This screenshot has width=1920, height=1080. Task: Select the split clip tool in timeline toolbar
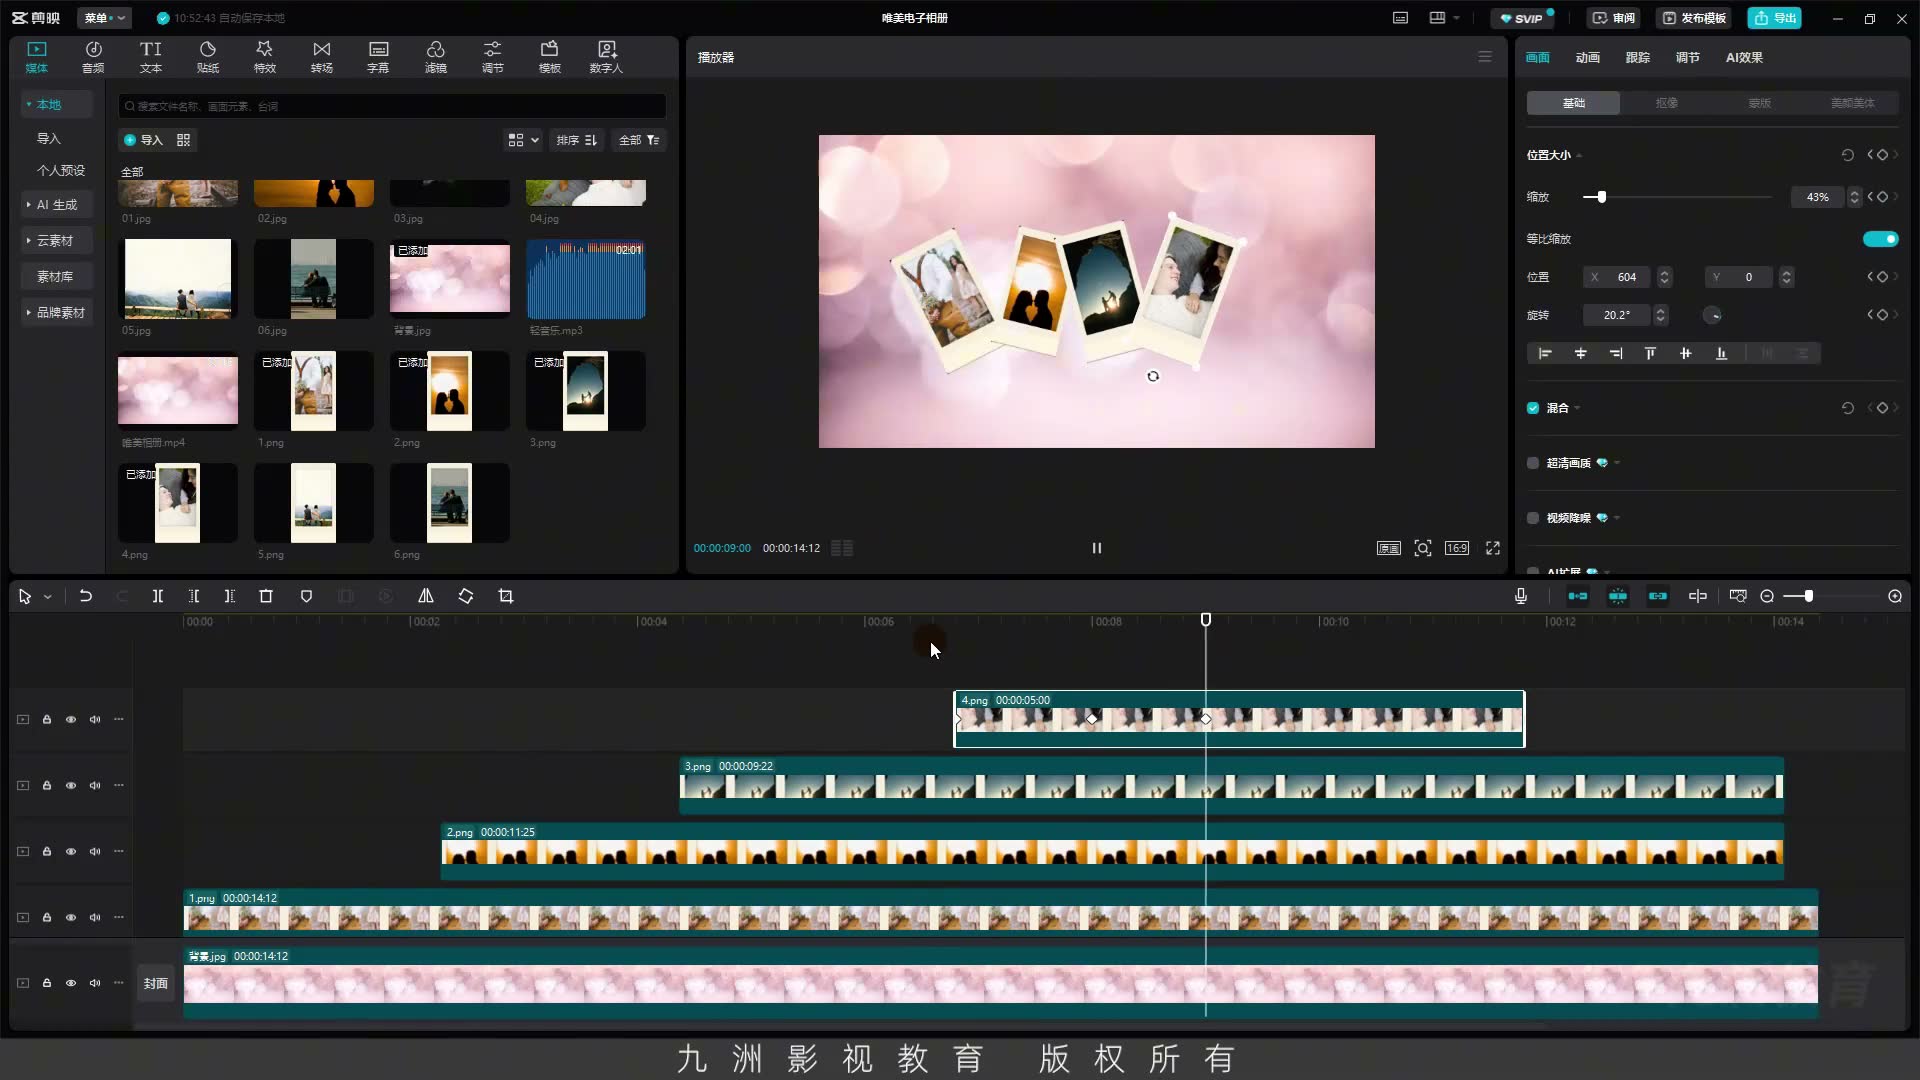[157, 596]
